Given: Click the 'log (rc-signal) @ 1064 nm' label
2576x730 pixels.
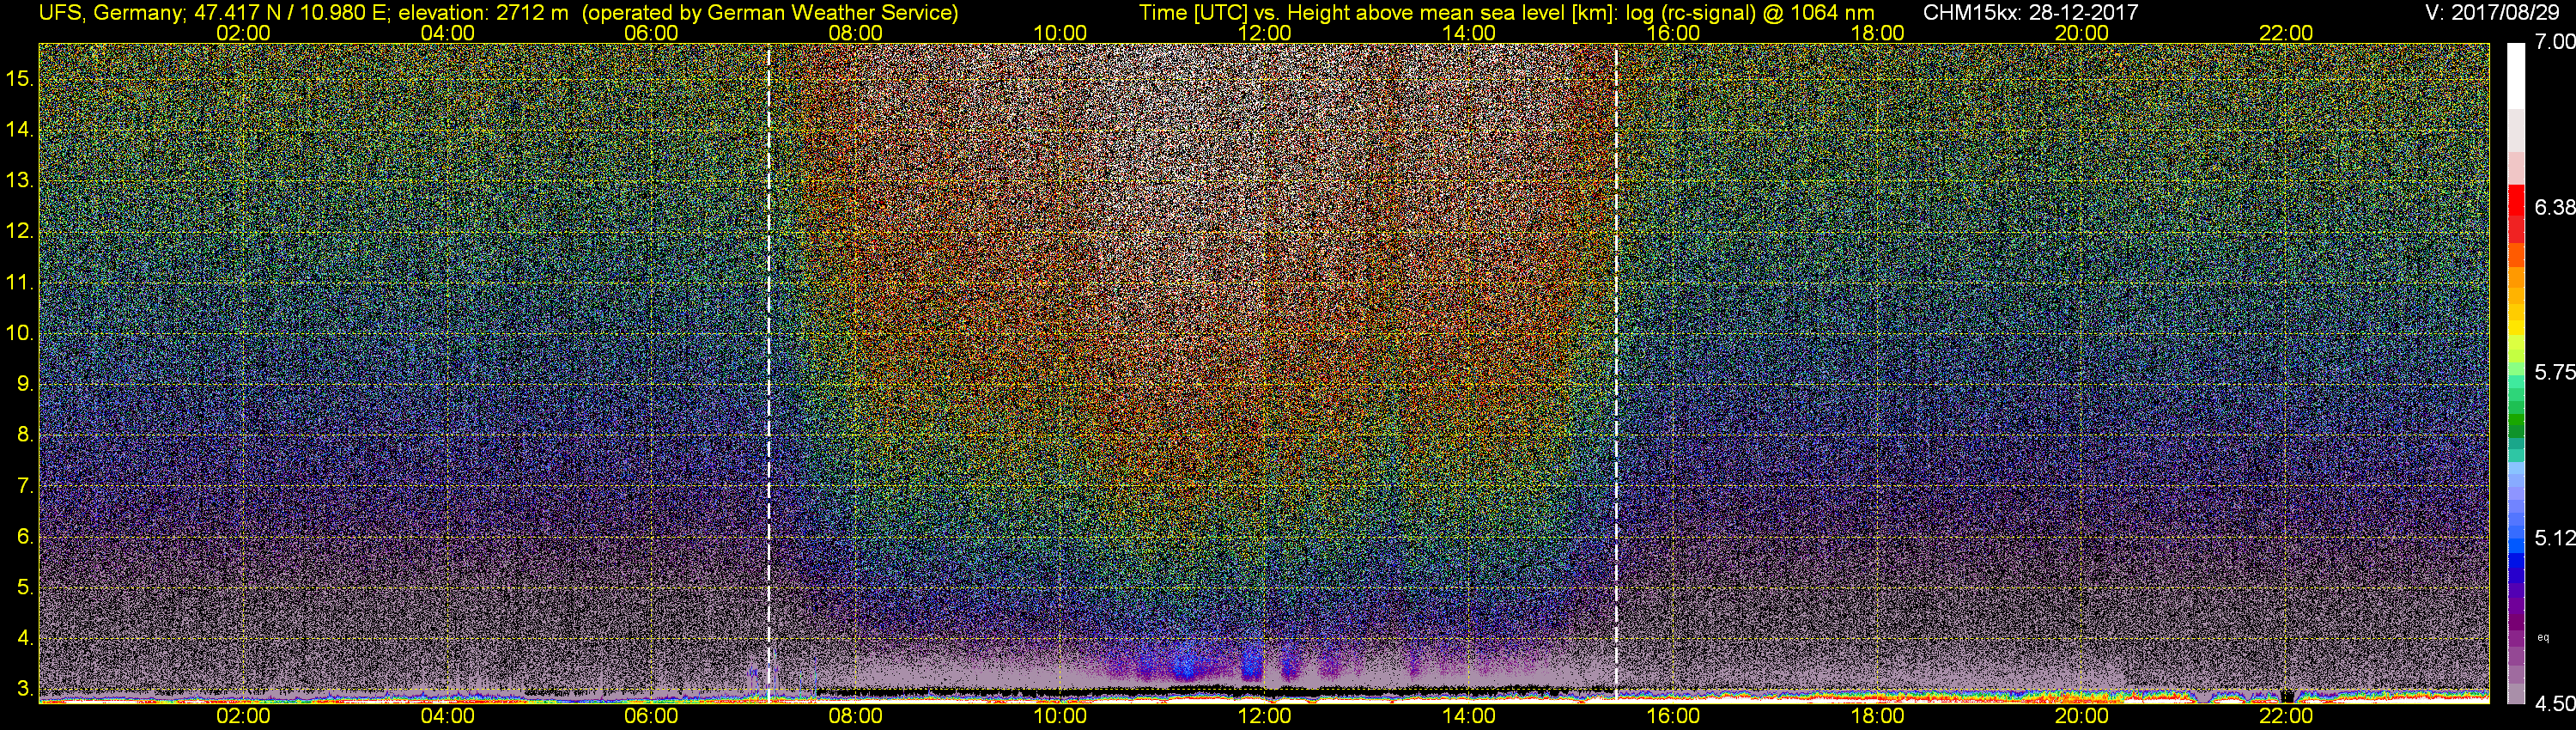Looking at the screenshot, I should (1750, 13).
